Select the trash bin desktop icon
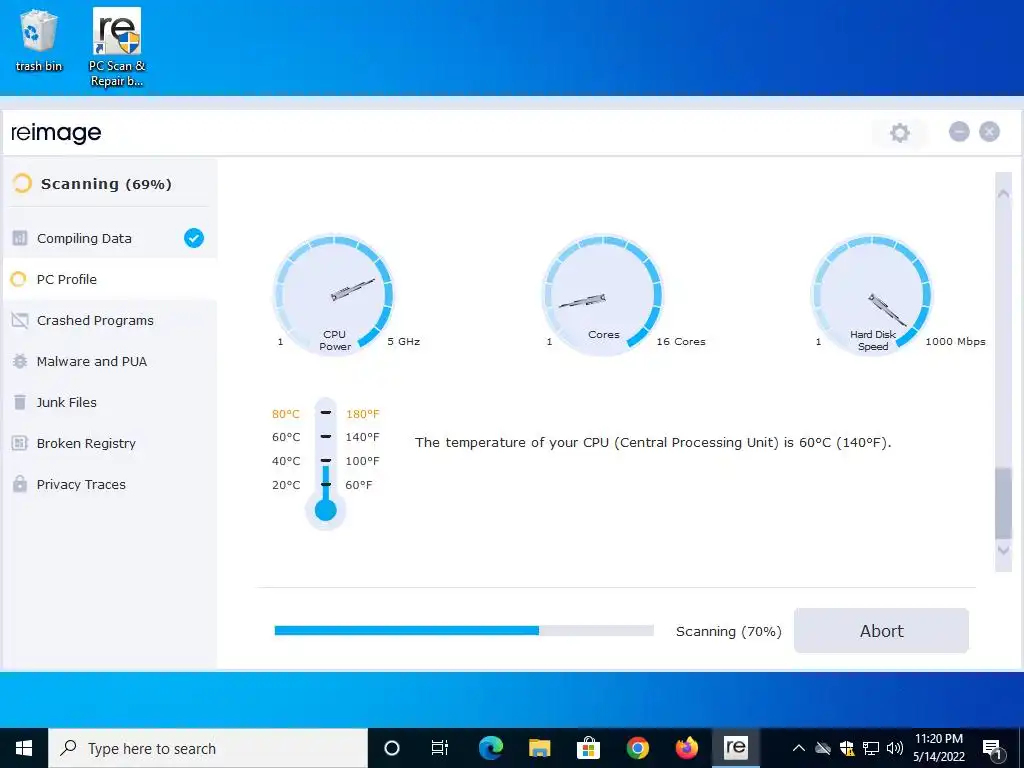Screen dimensions: 1024x768 click(x=39, y=40)
